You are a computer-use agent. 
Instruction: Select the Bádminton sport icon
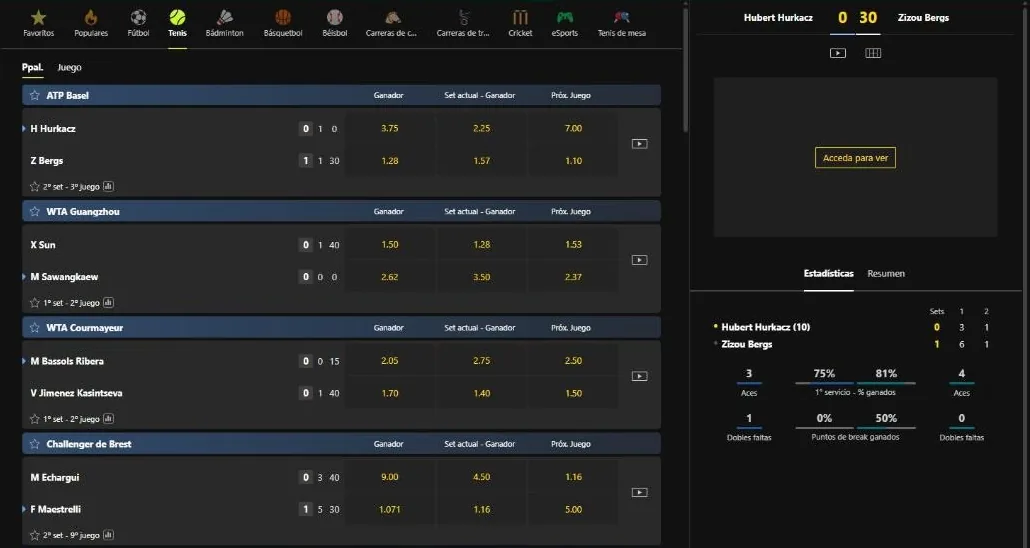(225, 18)
